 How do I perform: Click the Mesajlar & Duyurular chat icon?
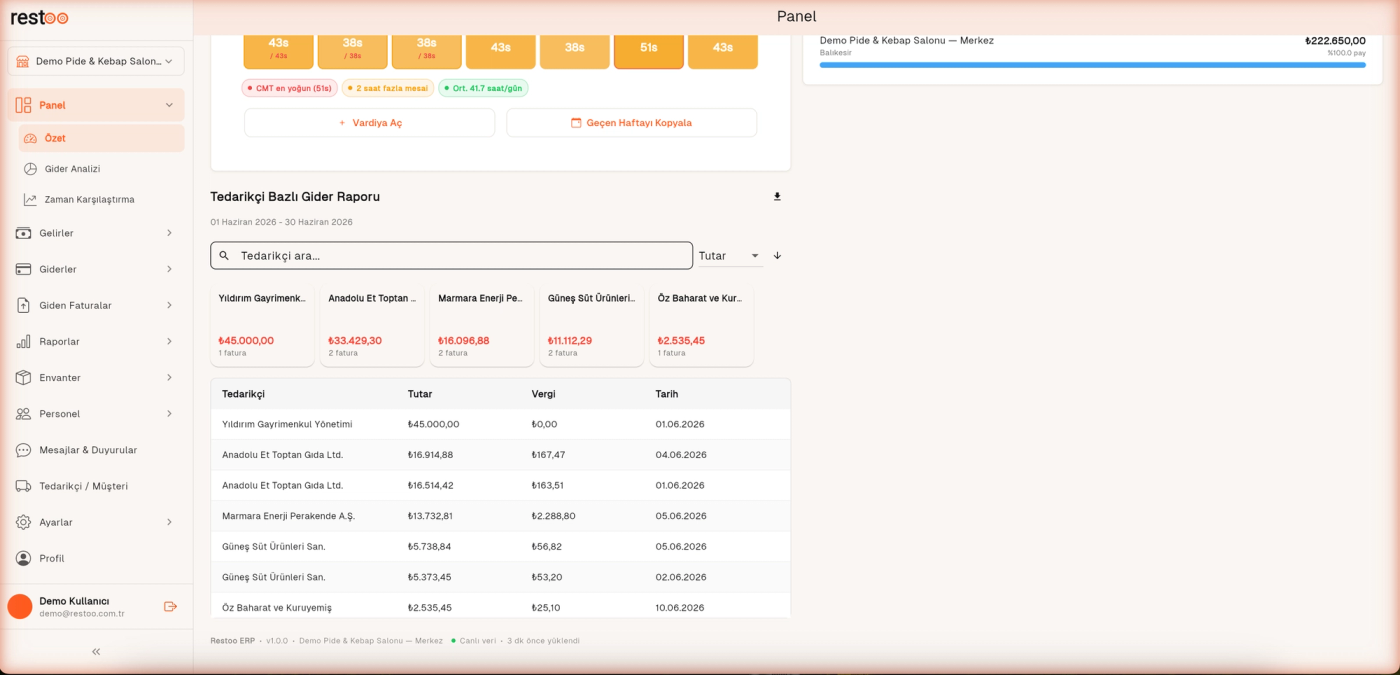[23, 450]
